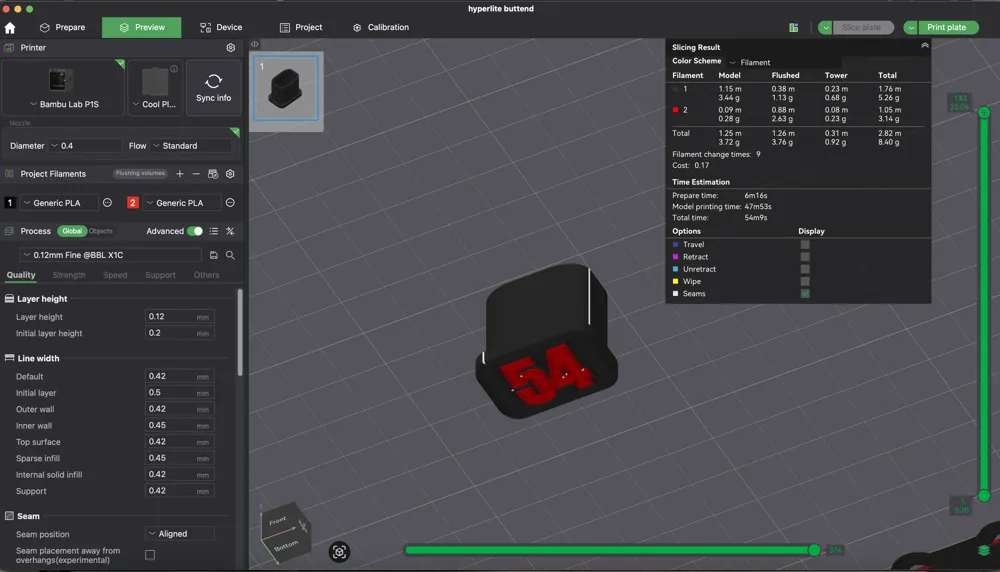Open Flushing volumes button
Image resolution: width=1000 pixels, height=572 pixels.
coord(140,173)
